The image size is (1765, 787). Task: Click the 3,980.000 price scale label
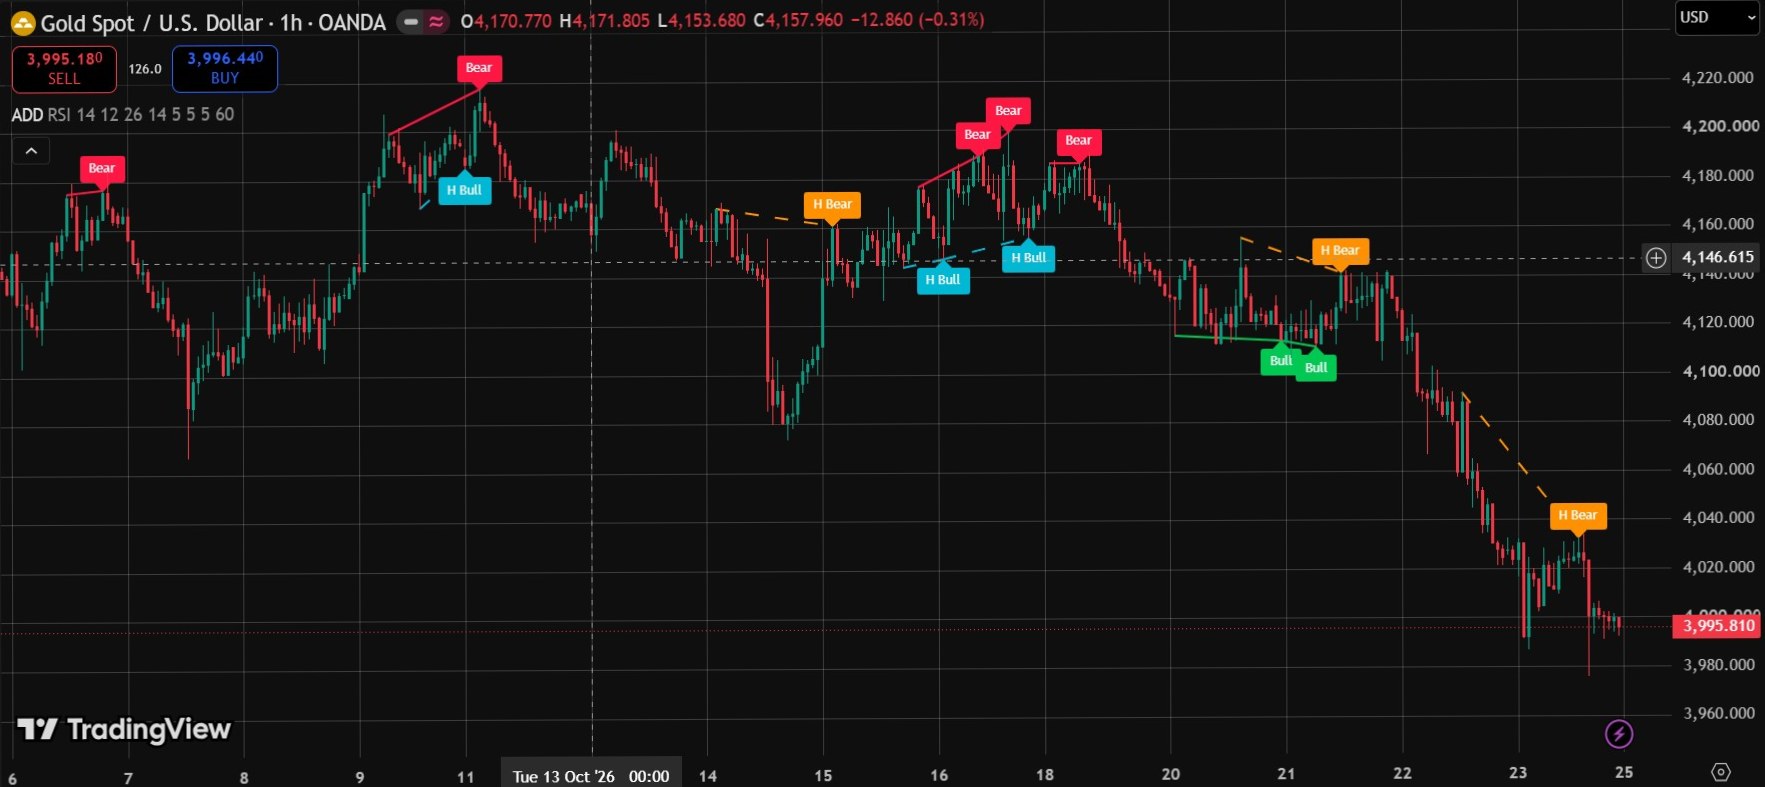click(x=1717, y=665)
